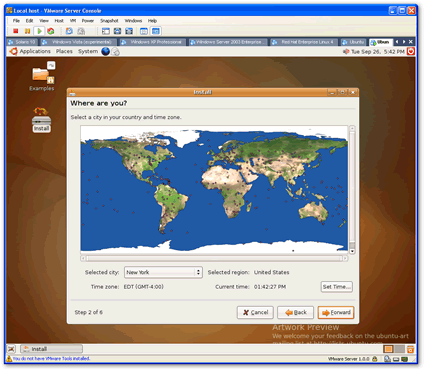Click the Forward button
Screen dimensions: 424x370
tap(336, 312)
